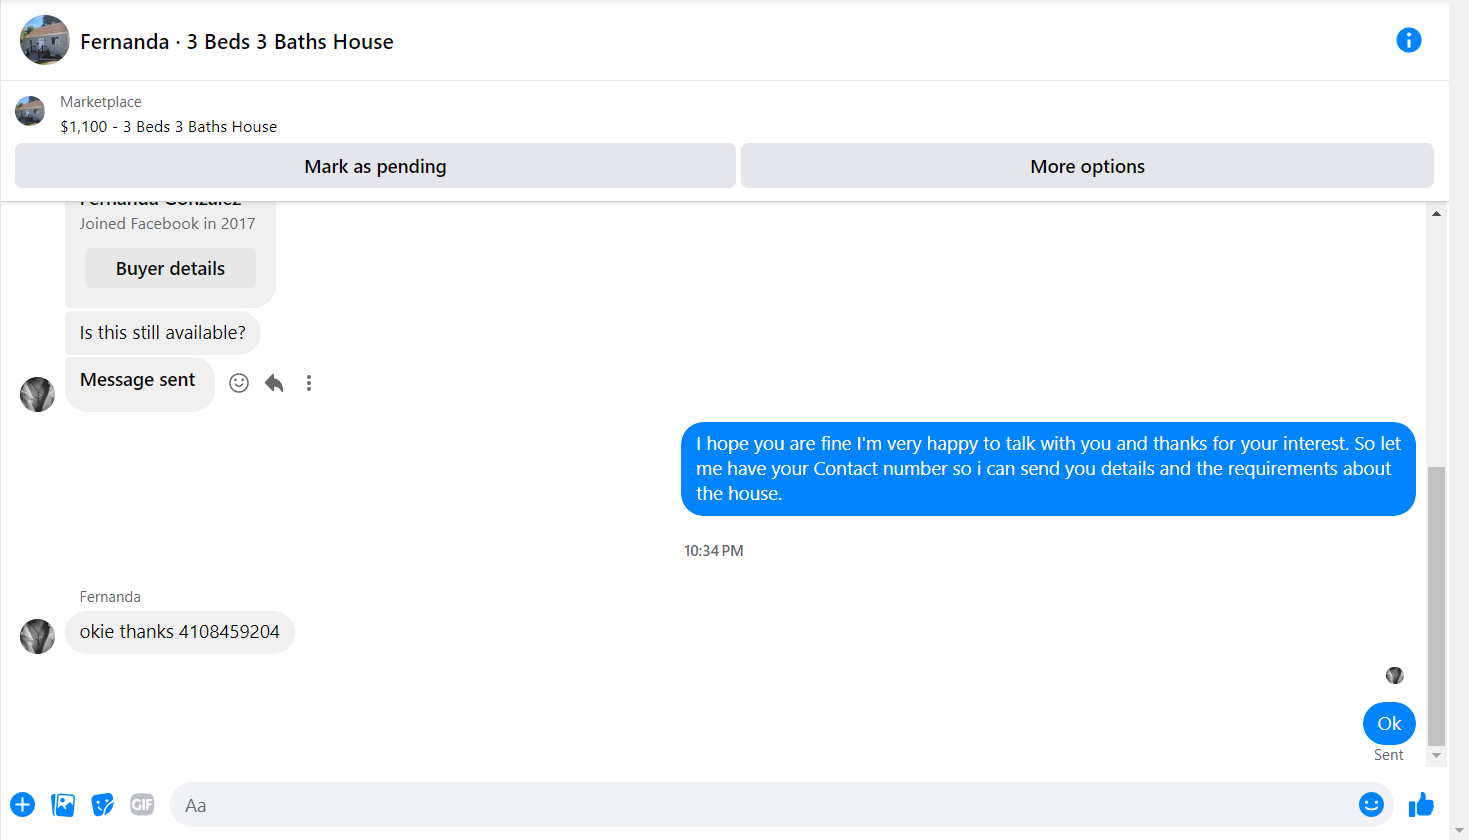This screenshot has width=1469, height=840.
Task: React to the 'Message sent' bubble with emoji
Action: click(239, 383)
